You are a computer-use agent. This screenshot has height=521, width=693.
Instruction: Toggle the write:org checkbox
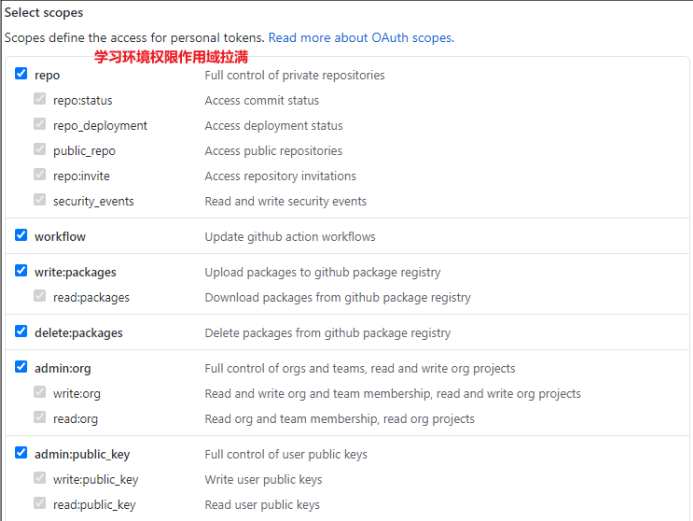[x=40, y=393]
